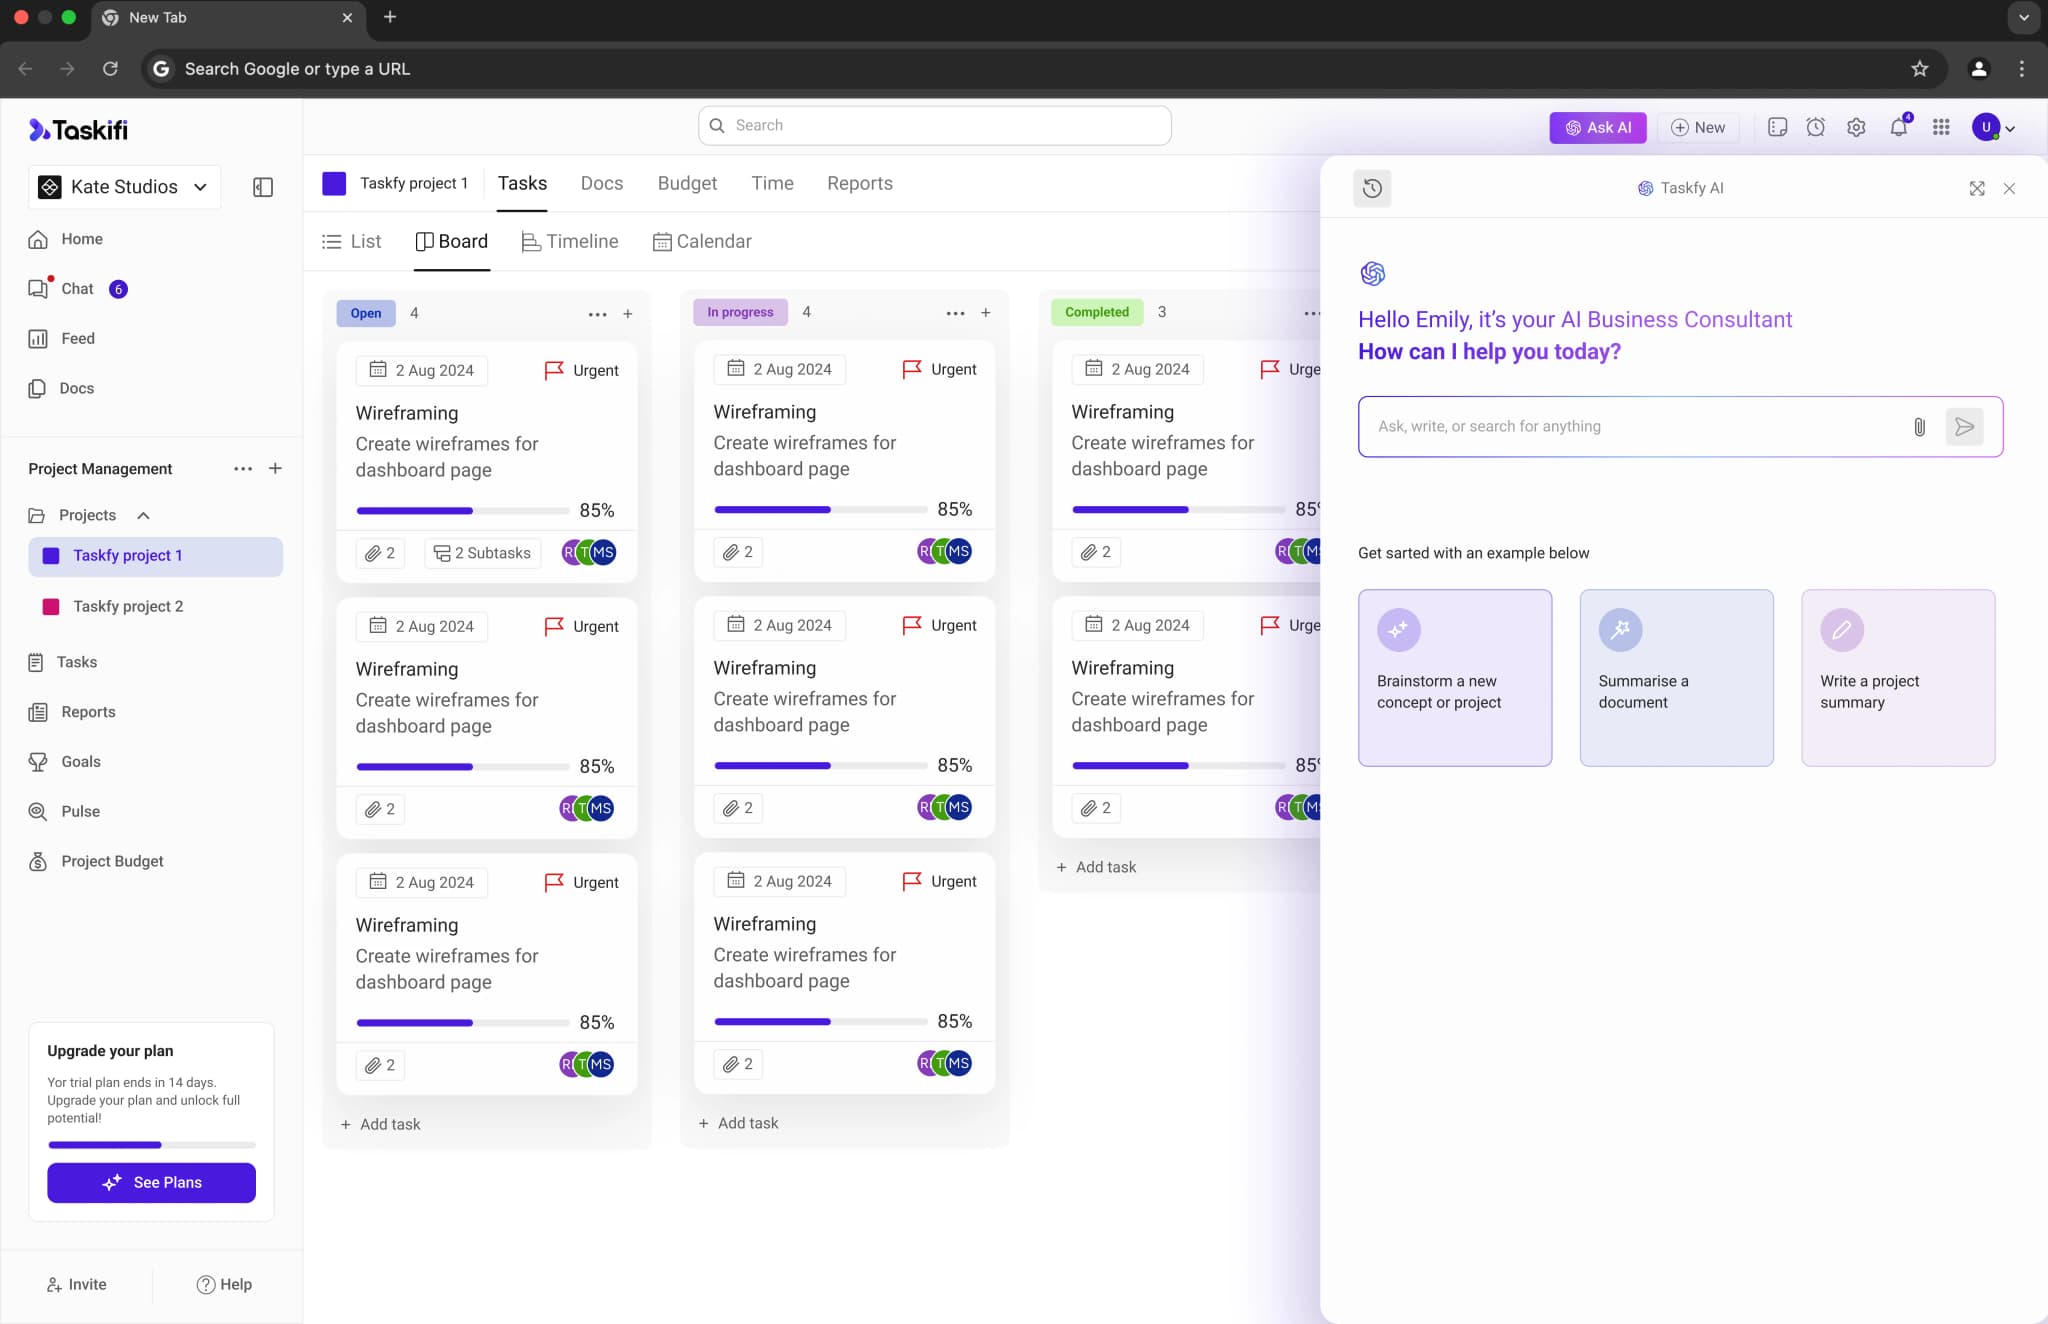This screenshot has width=2048, height=1324.
Task: Expand the Taskfy AI panel fullscreen
Action: click(x=1976, y=188)
